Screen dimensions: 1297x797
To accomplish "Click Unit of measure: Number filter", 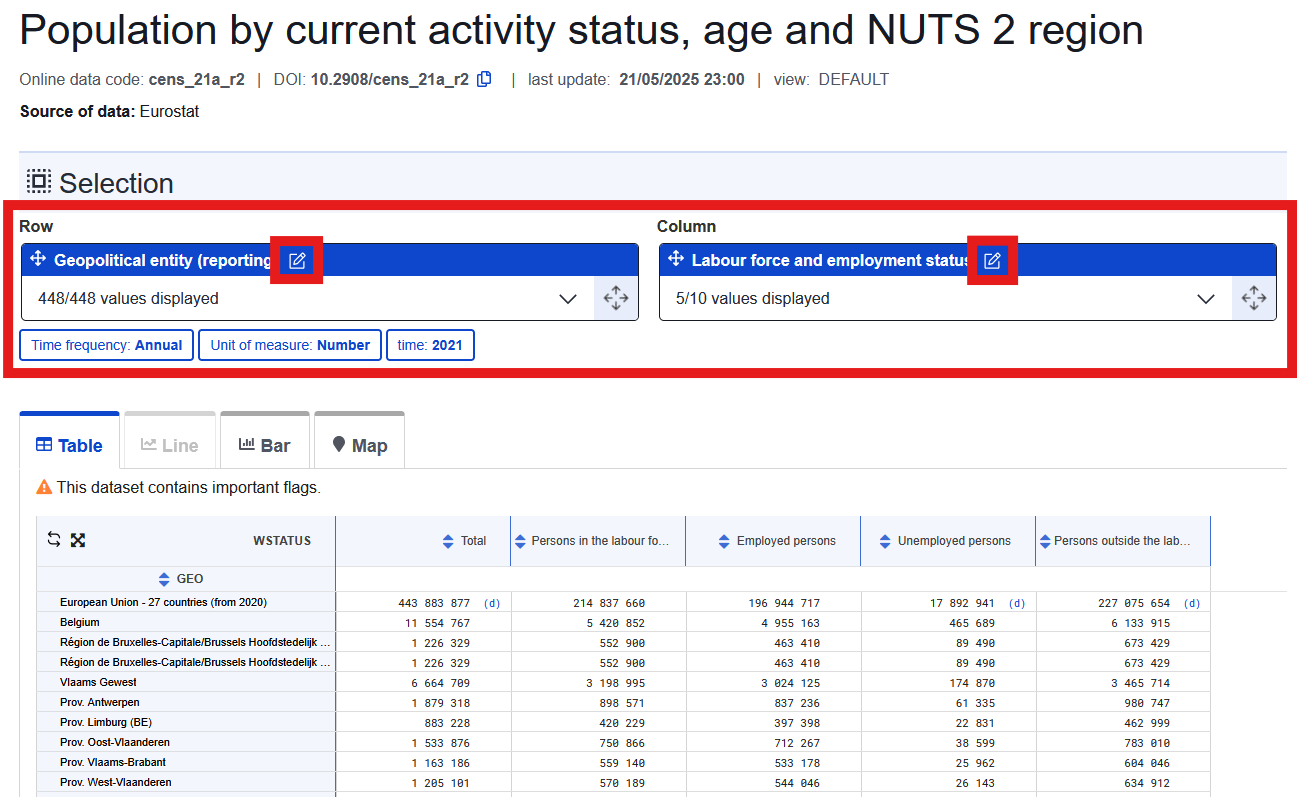I will (x=290, y=345).
